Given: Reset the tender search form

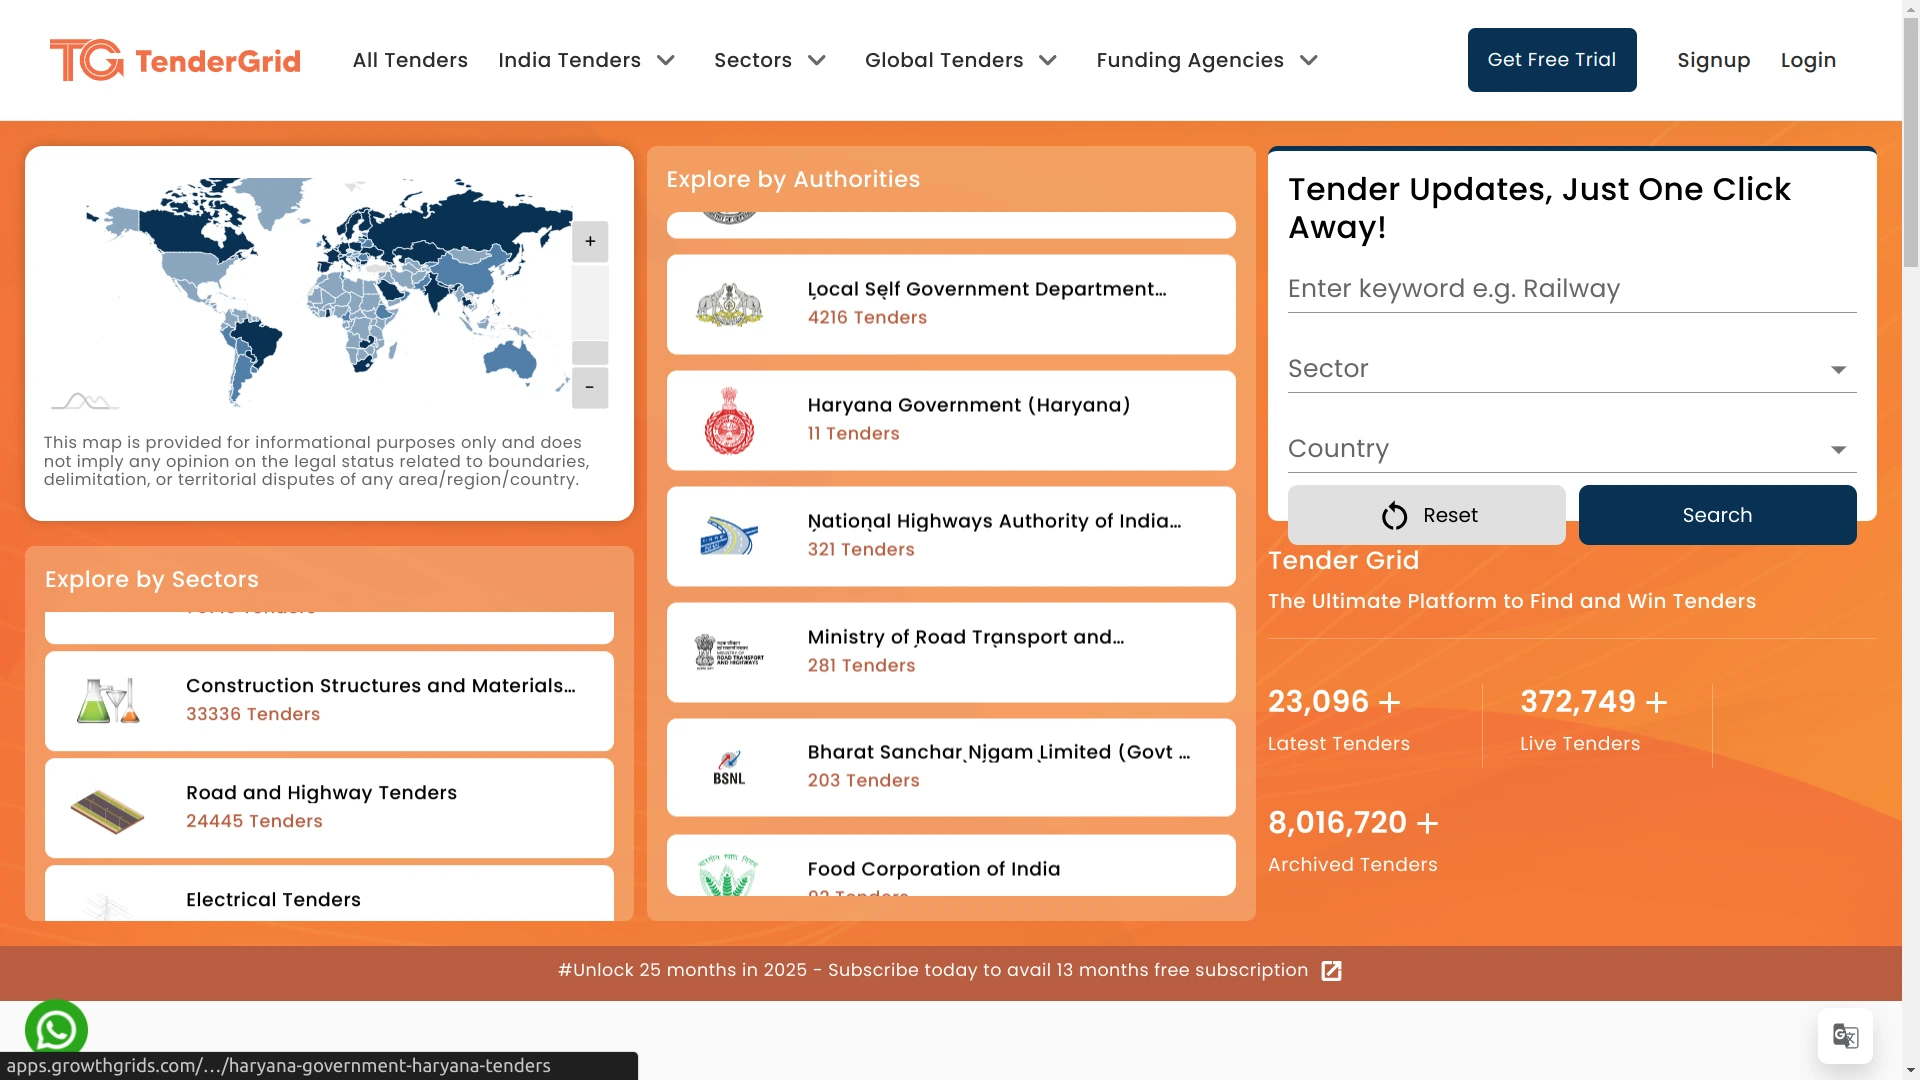Looking at the screenshot, I should point(1427,515).
